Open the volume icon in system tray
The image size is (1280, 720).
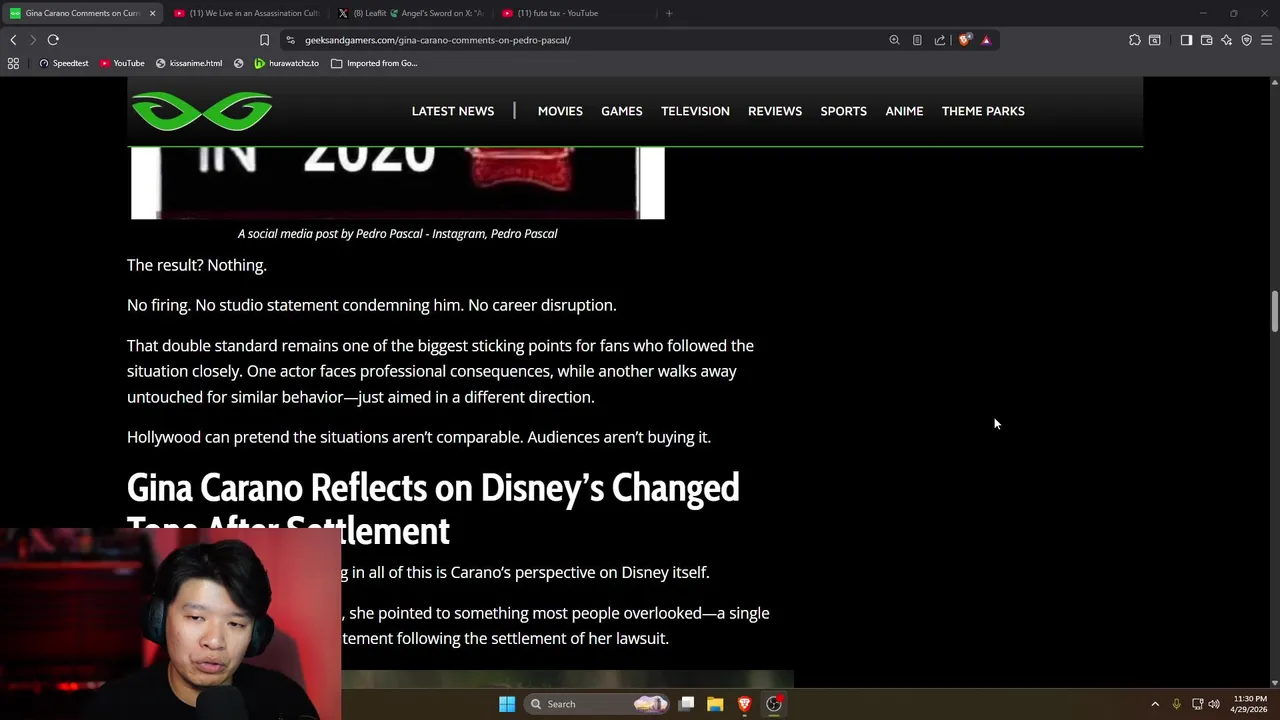(x=1214, y=704)
